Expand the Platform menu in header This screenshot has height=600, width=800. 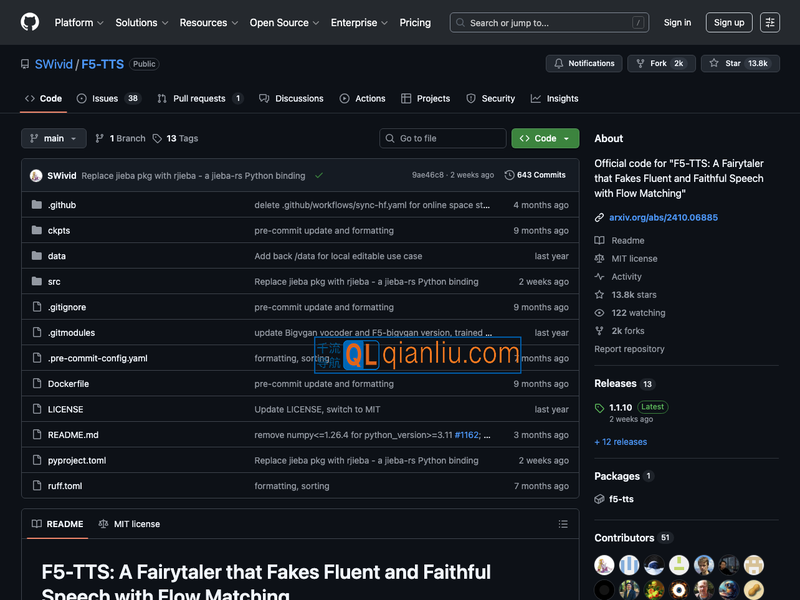coord(79,22)
